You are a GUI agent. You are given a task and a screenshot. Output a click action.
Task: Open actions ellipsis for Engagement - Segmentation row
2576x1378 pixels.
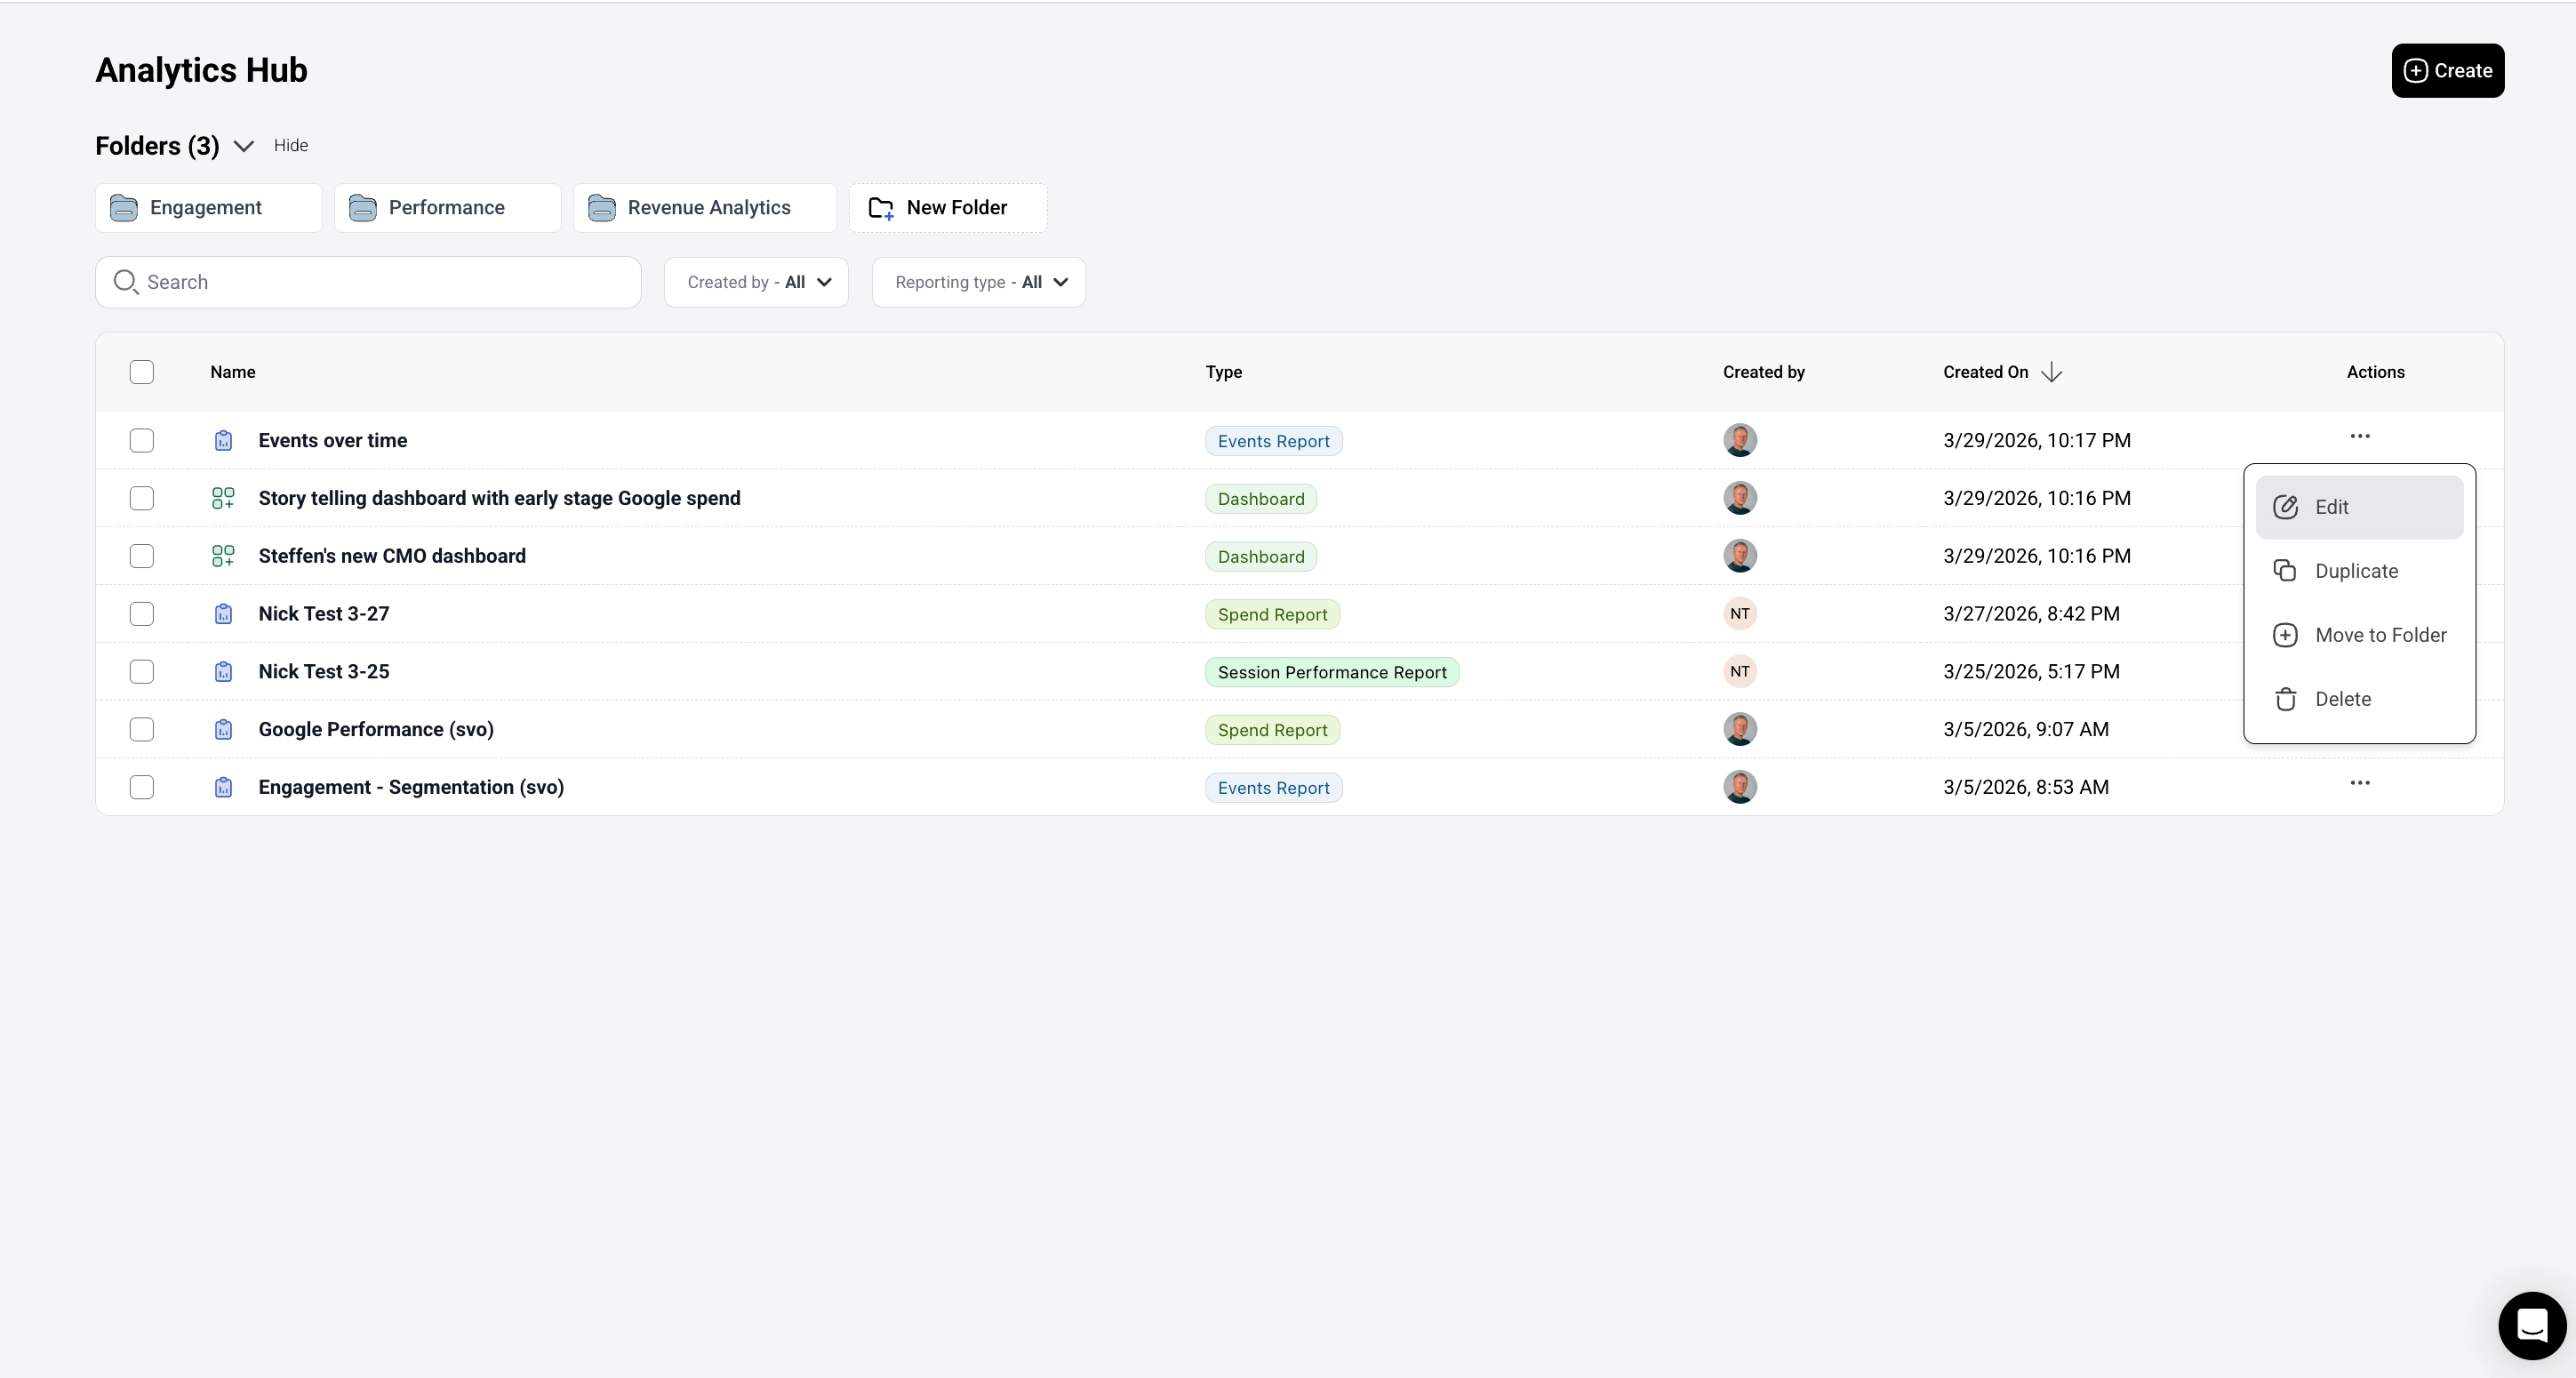pyautogui.click(x=2359, y=784)
